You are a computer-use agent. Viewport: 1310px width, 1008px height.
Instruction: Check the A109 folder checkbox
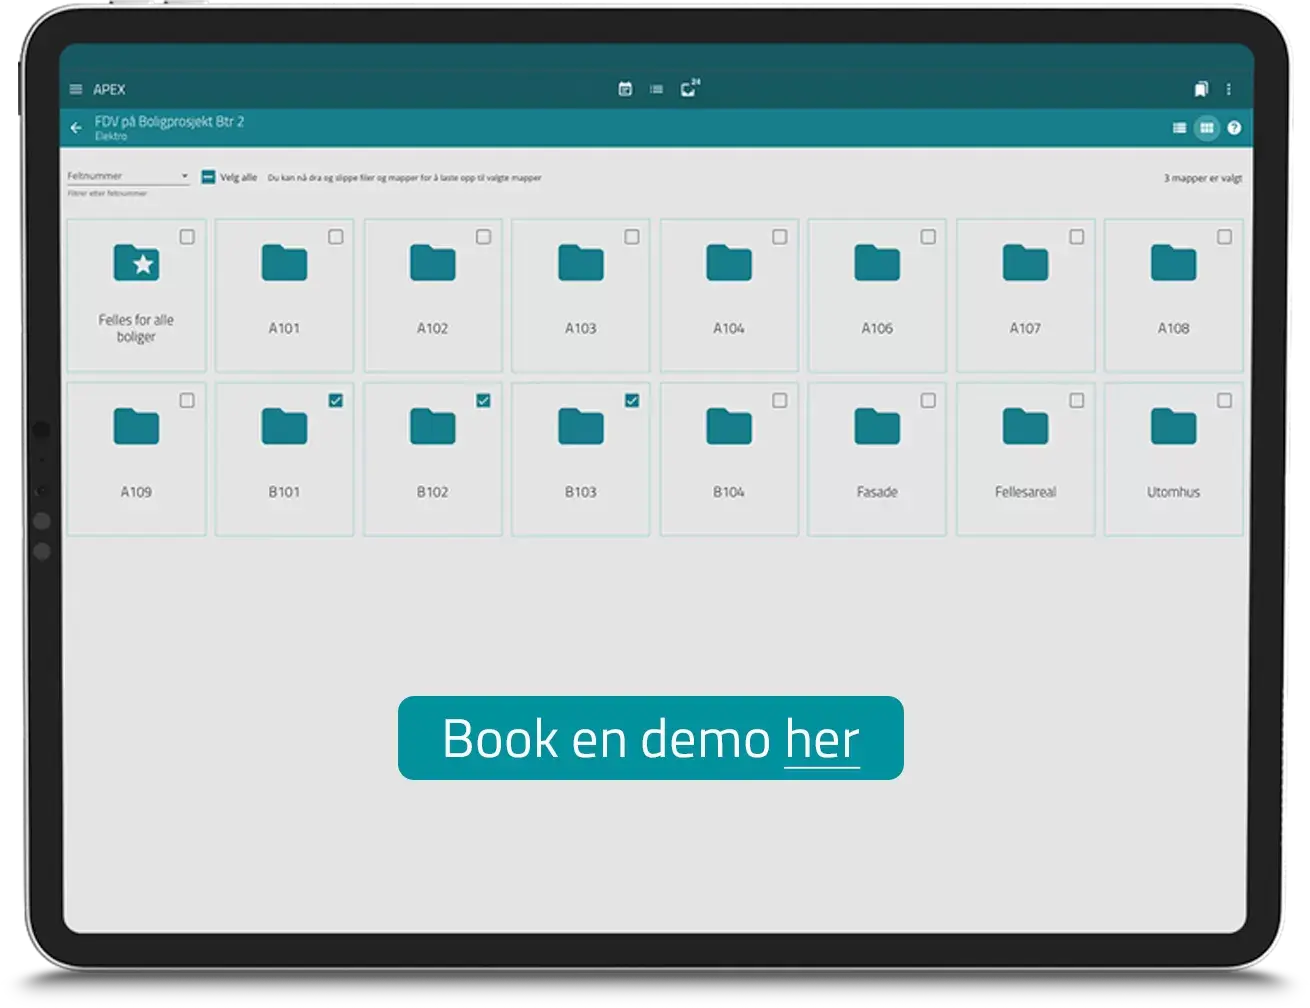[187, 400]
